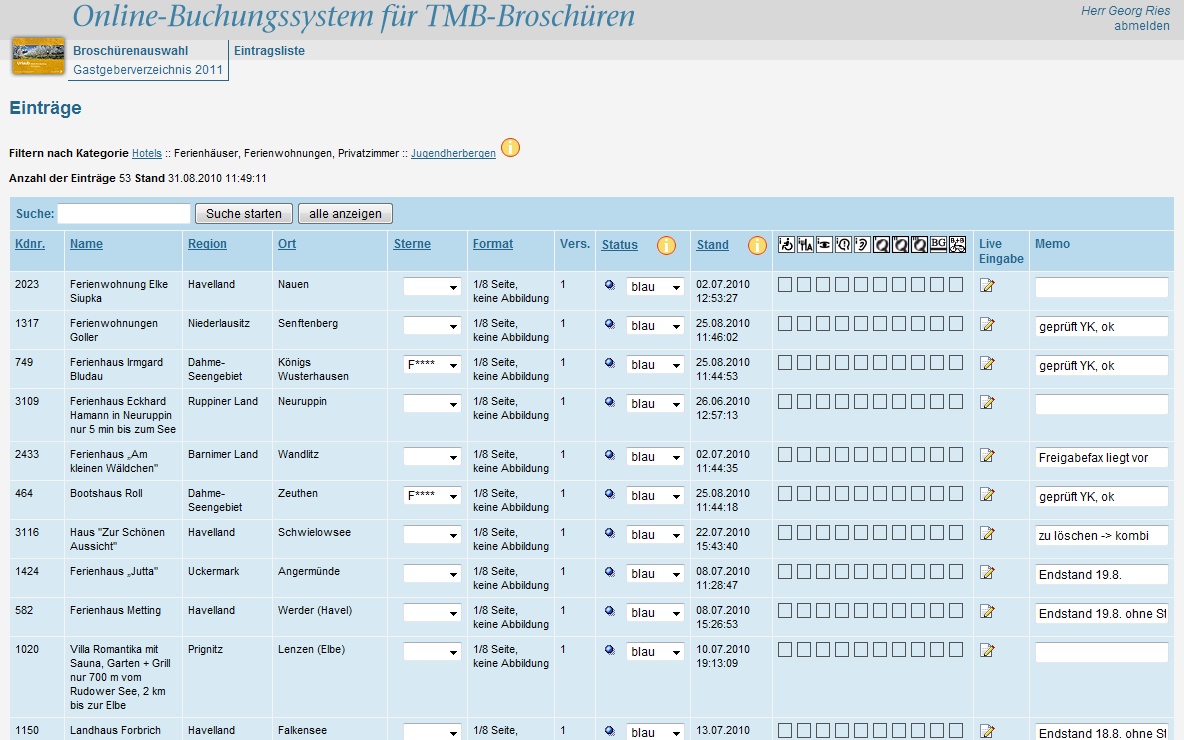Open the Sterne dropdown for the Wandlitz entry

(x=432, y=456)
